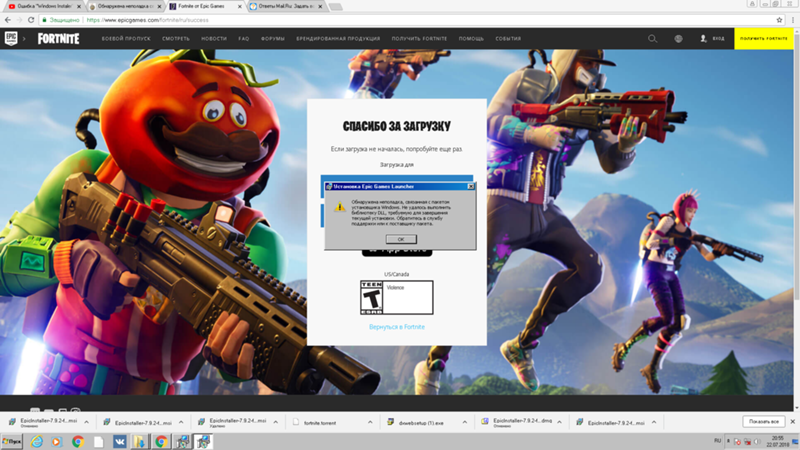Click the green secure padlock icon

(x=44, y=20)
